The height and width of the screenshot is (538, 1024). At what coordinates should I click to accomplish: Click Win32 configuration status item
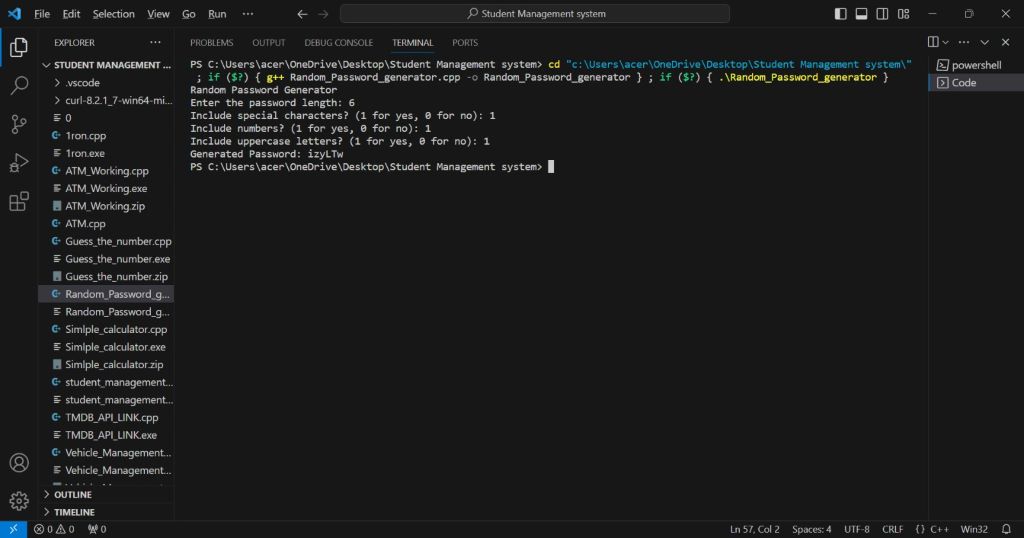pos(974,530)
